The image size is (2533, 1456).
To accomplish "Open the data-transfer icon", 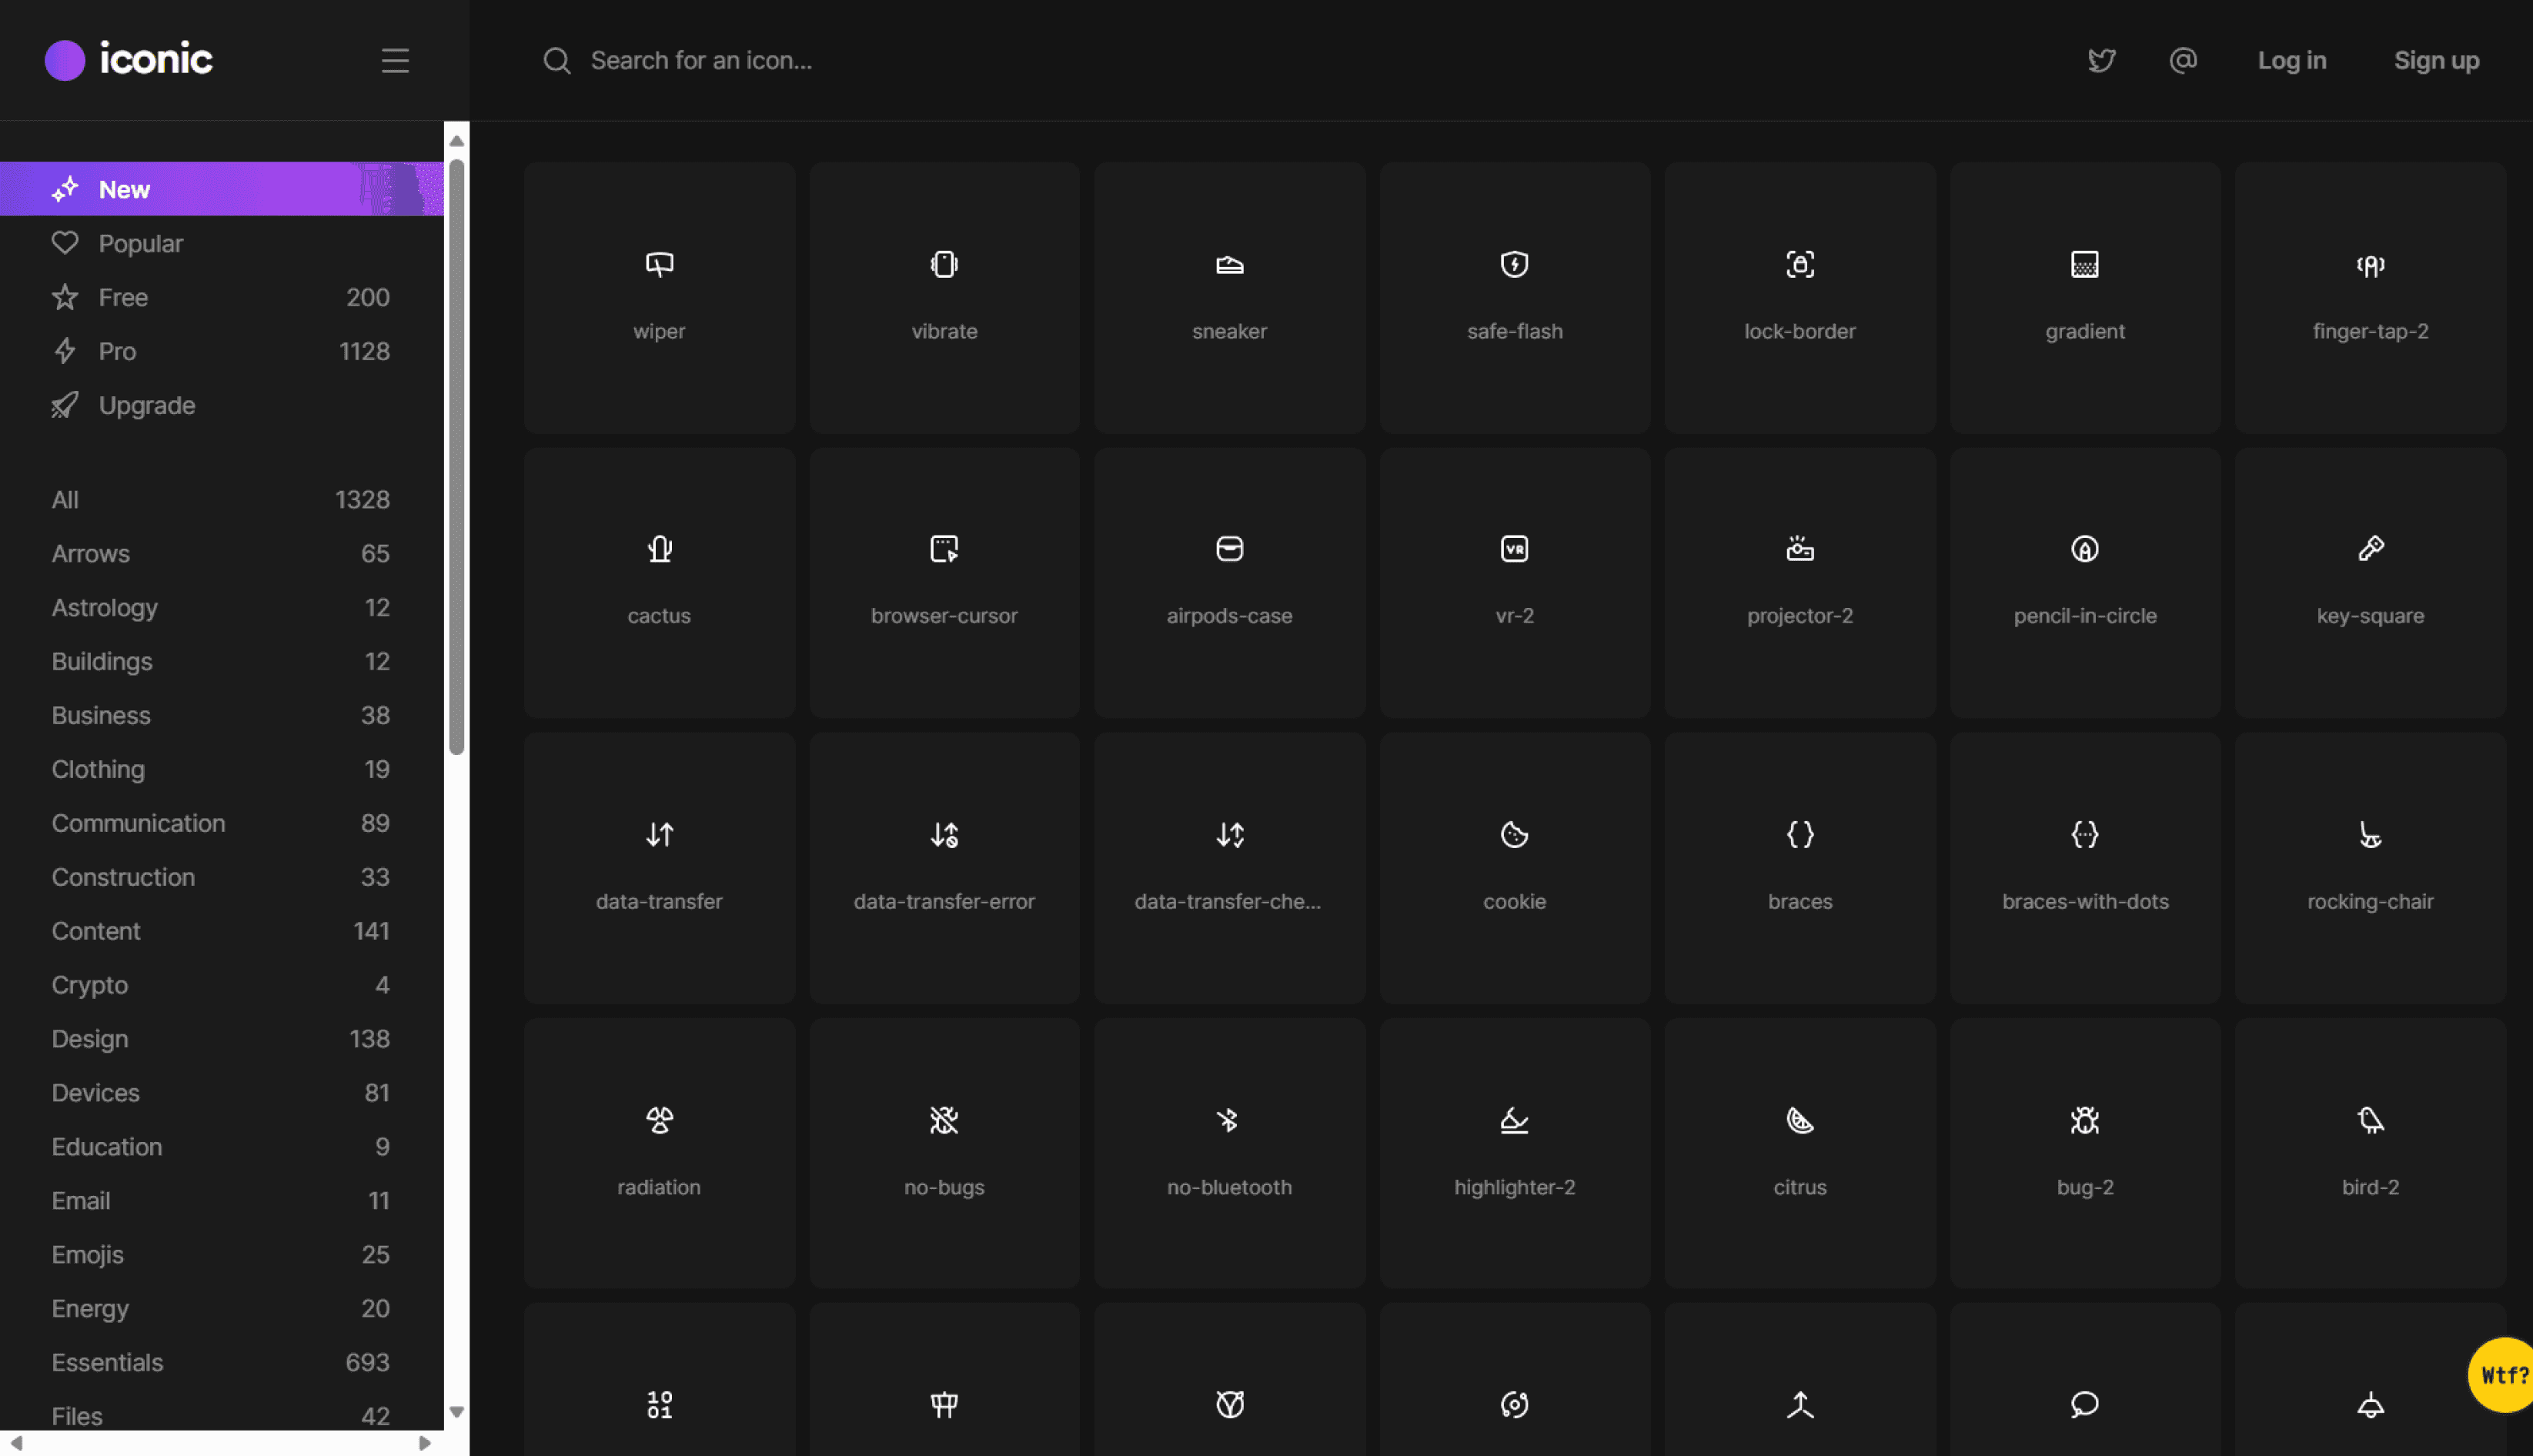I will (659, 868).
